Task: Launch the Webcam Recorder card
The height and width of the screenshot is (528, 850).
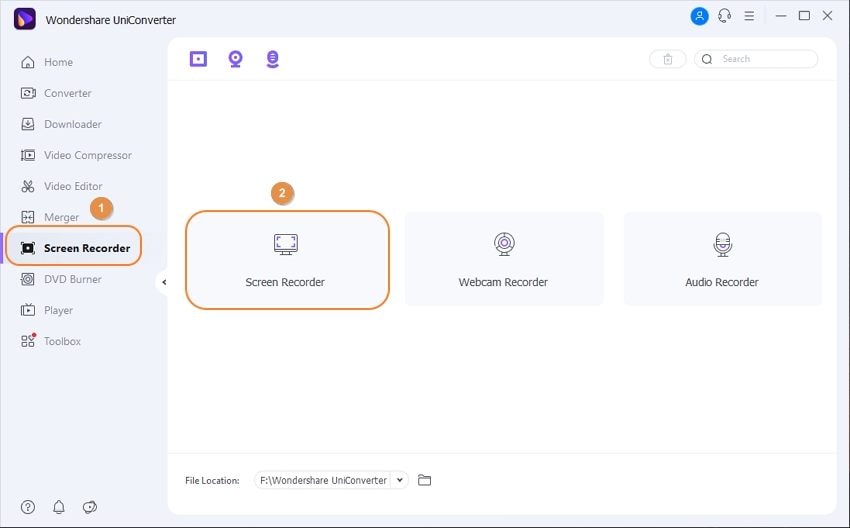Action: pos(504,259)
